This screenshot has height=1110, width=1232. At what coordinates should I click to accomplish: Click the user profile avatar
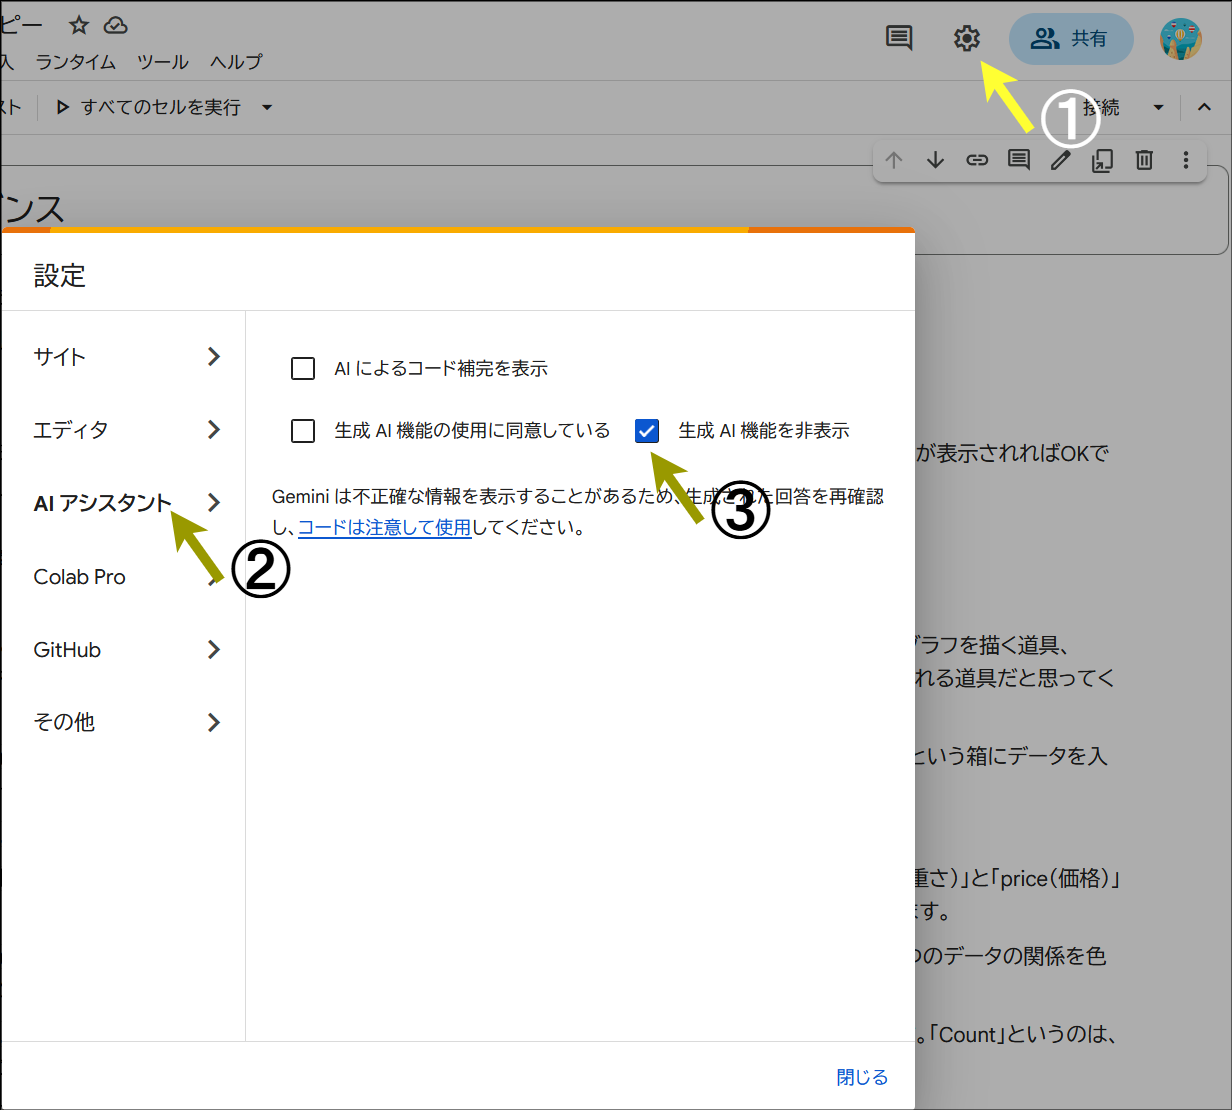[x=1180, y=39]
